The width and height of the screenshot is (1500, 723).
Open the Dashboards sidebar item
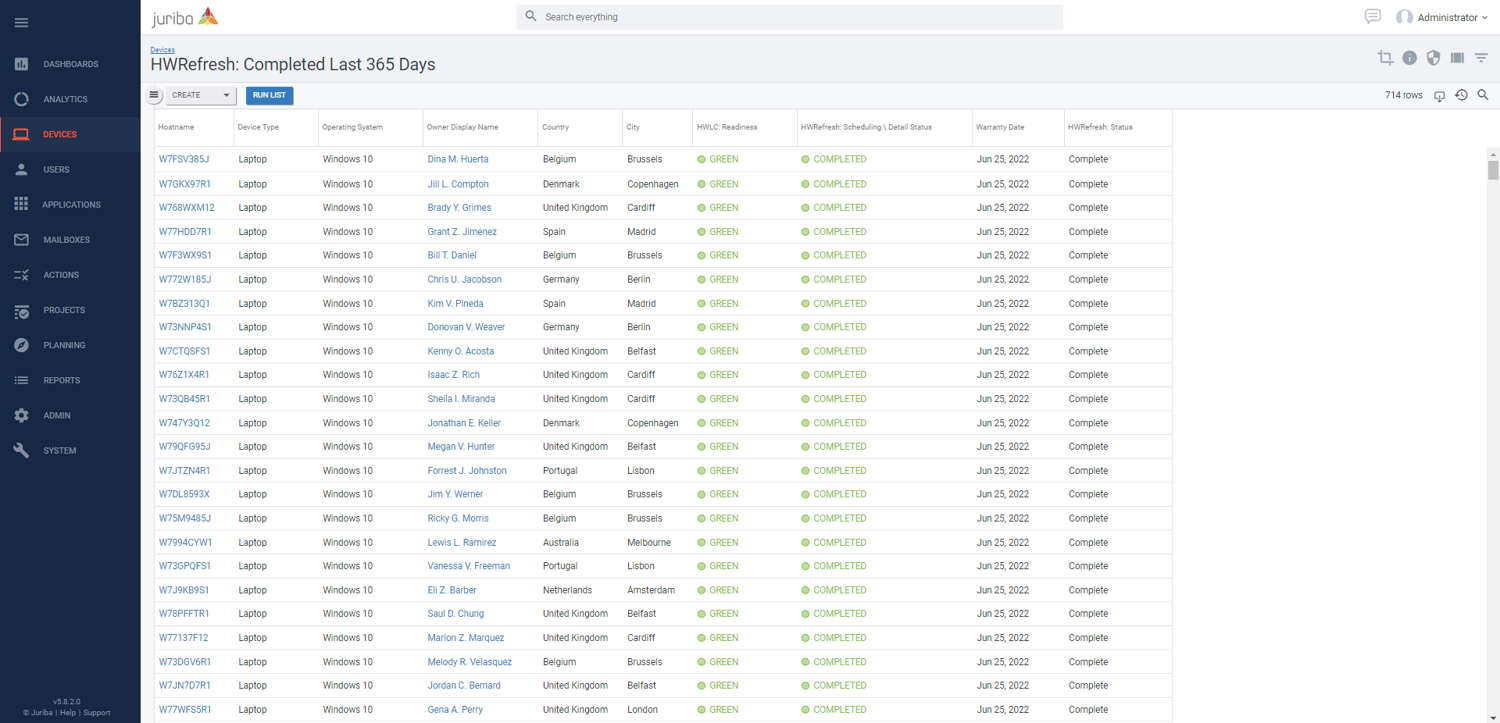70,64
